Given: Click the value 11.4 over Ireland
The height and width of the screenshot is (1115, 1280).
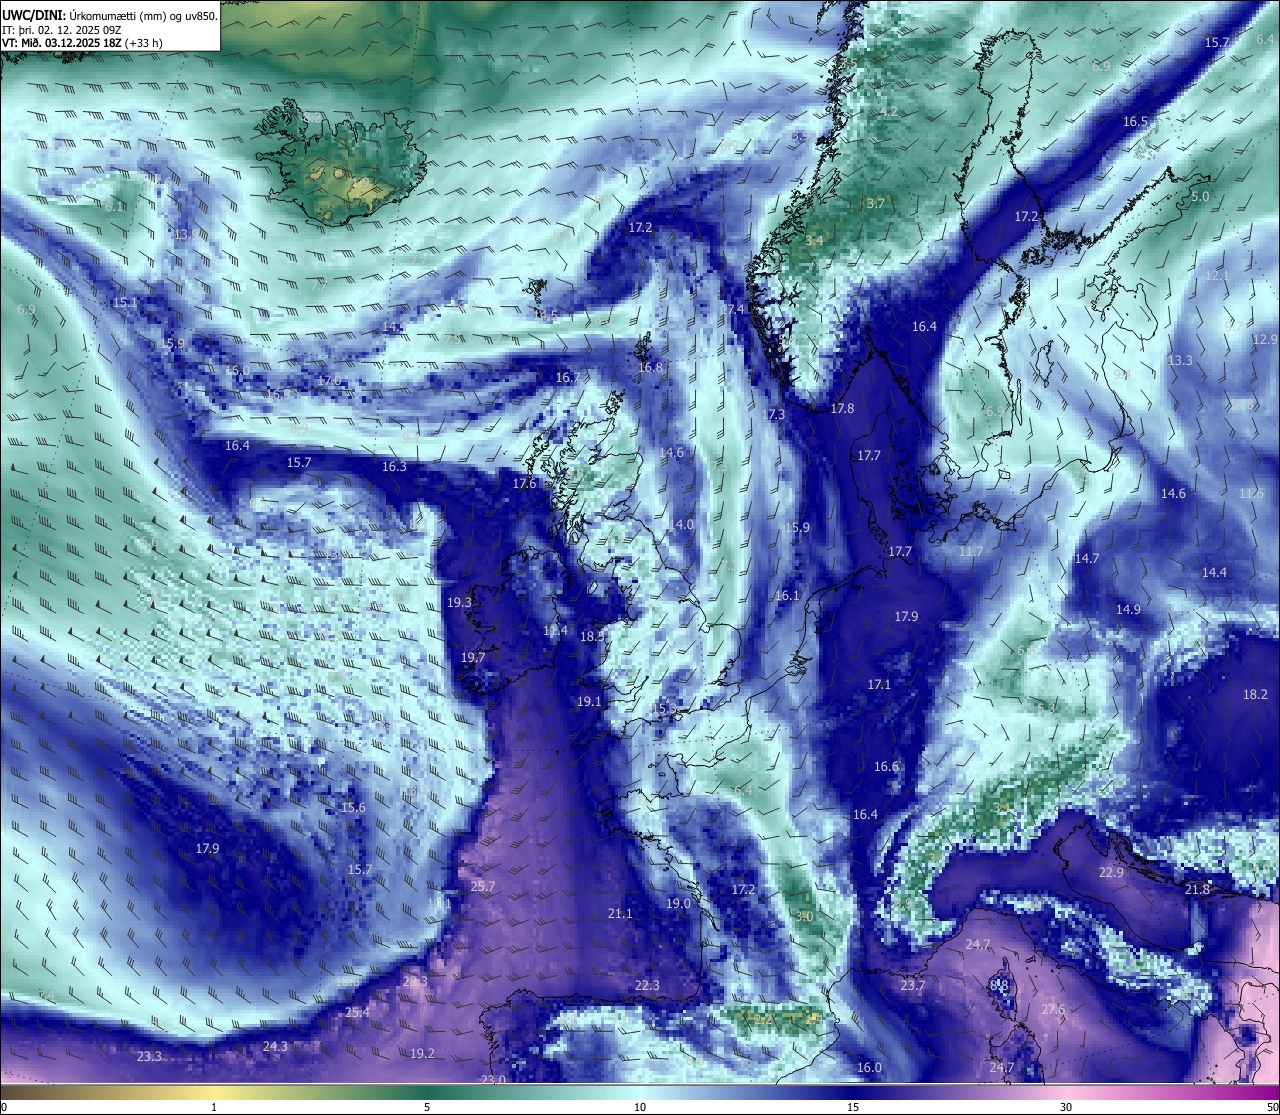Looking at the screenshot, I should (555, 630).
